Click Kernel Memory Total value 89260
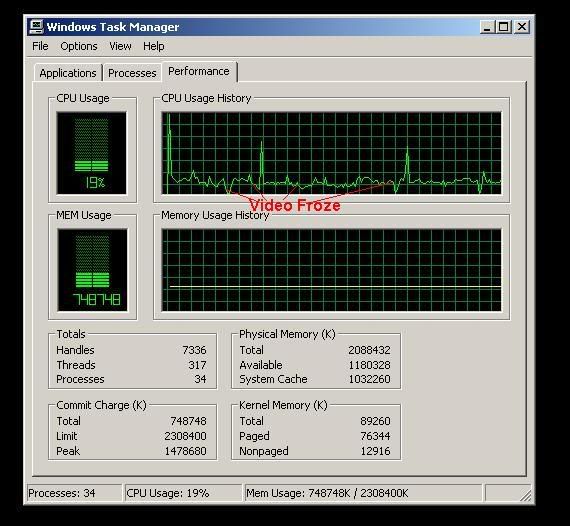This screenshot has width=570, height=526. coord(375,421)
